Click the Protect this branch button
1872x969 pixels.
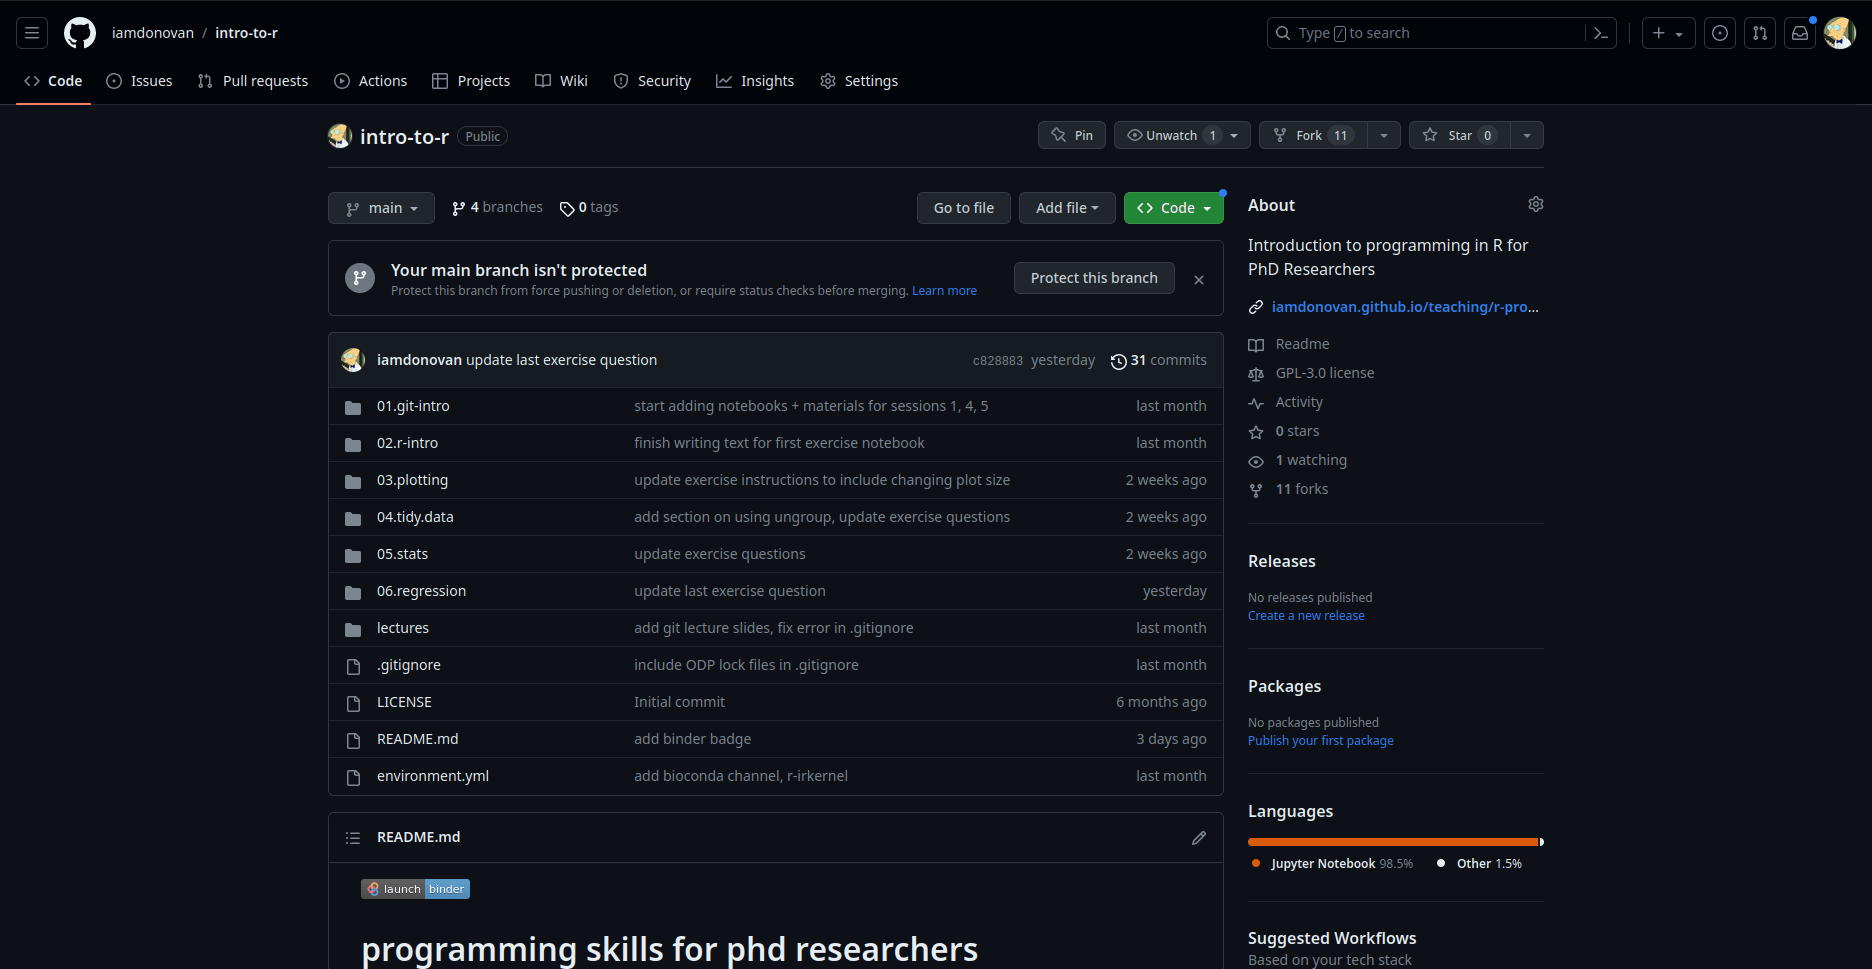click(x=1094, y=278)
